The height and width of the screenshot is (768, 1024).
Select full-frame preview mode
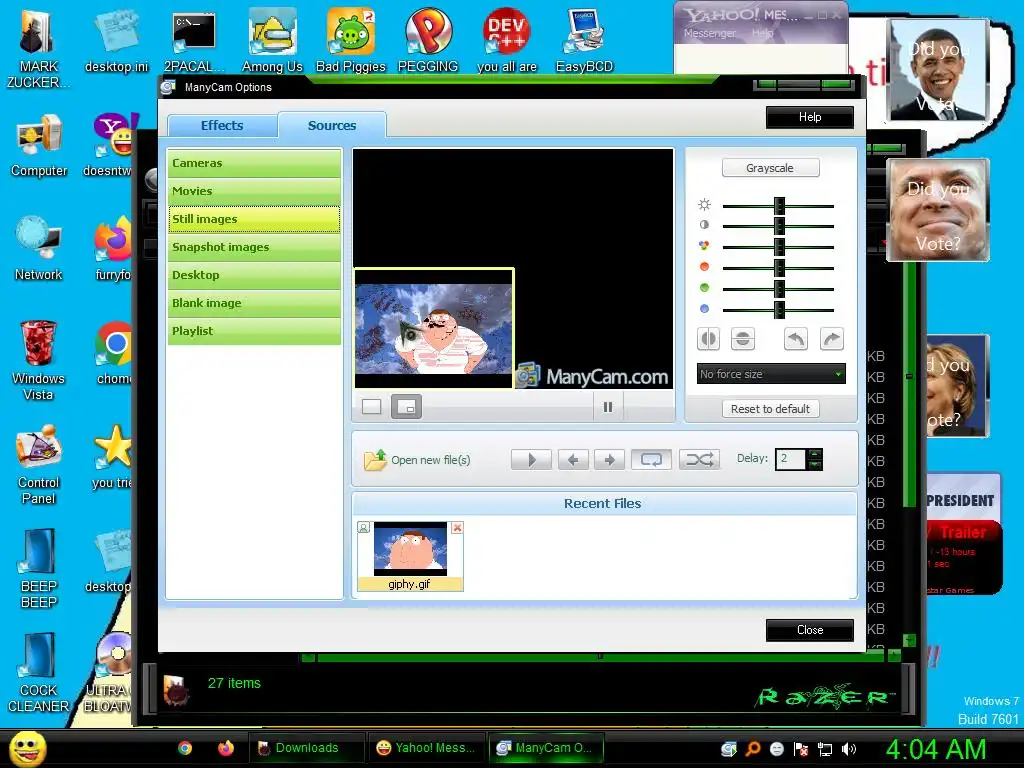click(372, 407)
